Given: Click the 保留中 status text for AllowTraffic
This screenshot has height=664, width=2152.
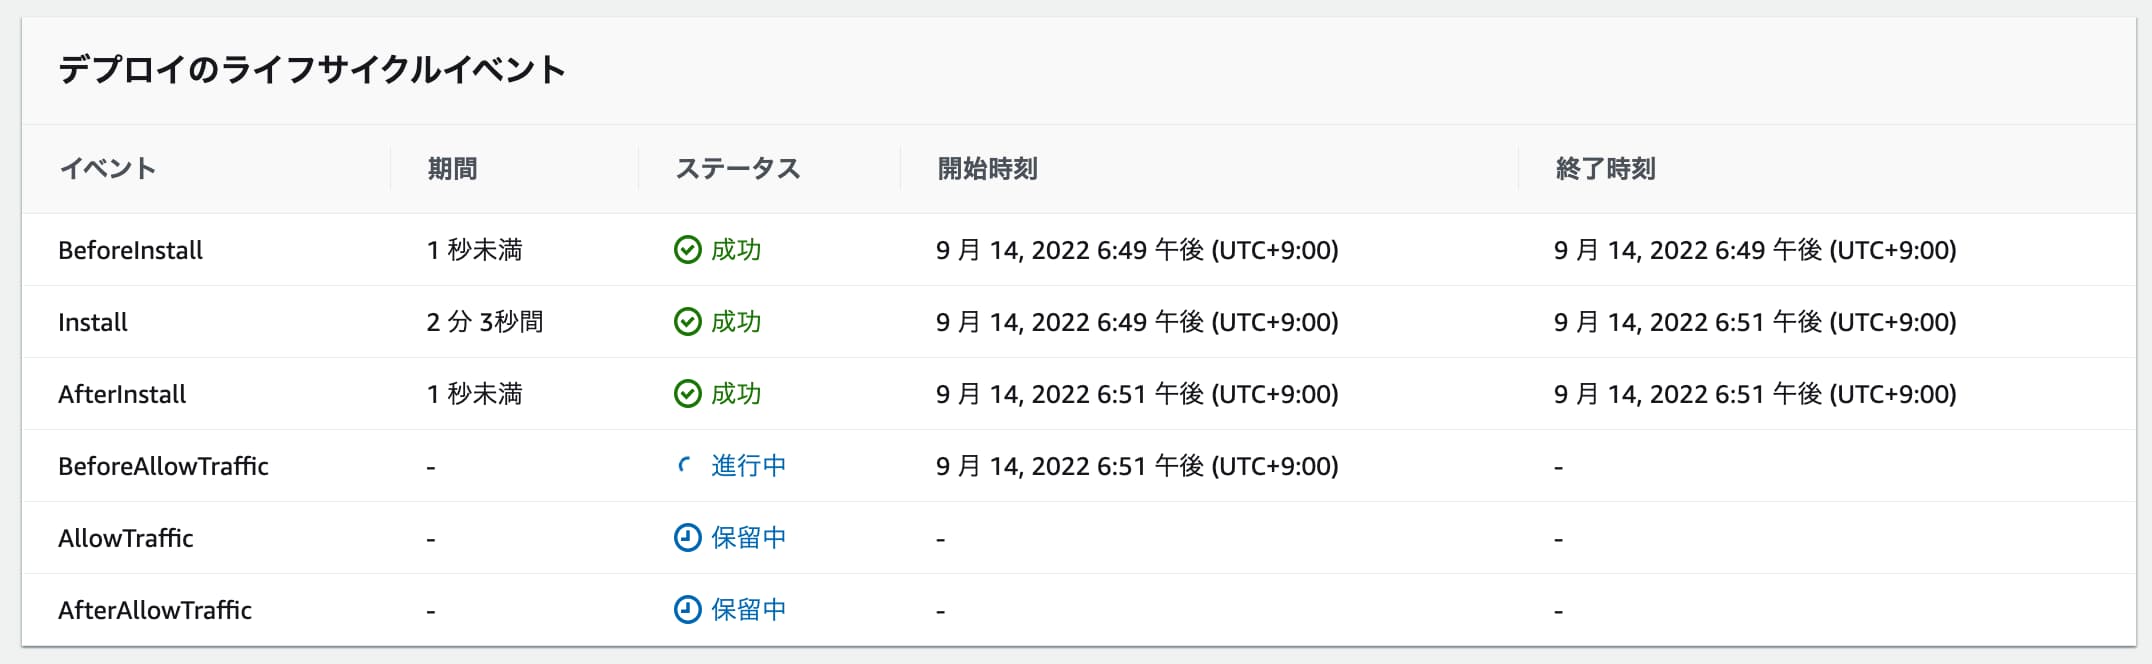Looking at the screenshot, I should coord(748,537).
